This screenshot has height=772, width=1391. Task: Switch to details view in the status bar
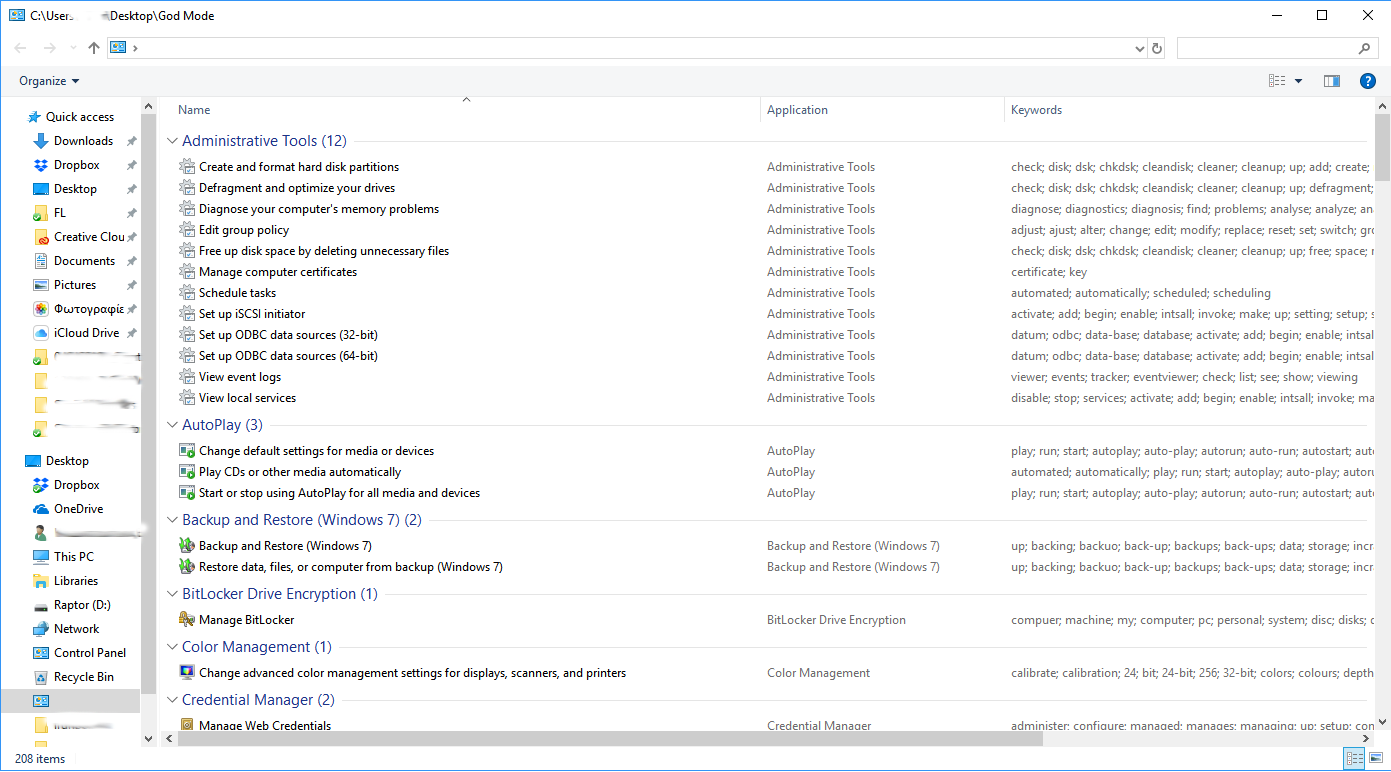(1355, 759)
